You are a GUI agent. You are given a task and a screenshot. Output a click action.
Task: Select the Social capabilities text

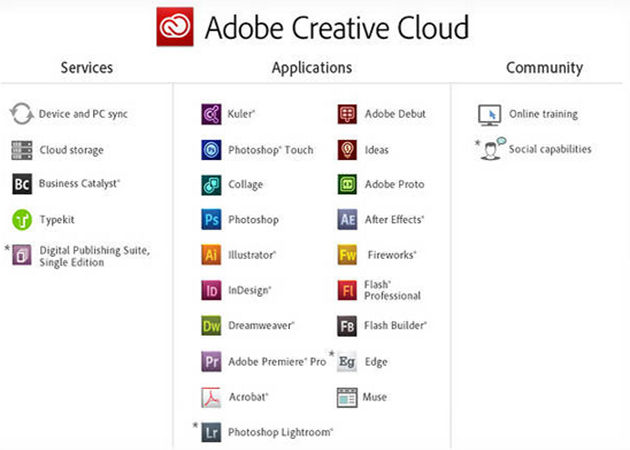(x=550, y=150)
